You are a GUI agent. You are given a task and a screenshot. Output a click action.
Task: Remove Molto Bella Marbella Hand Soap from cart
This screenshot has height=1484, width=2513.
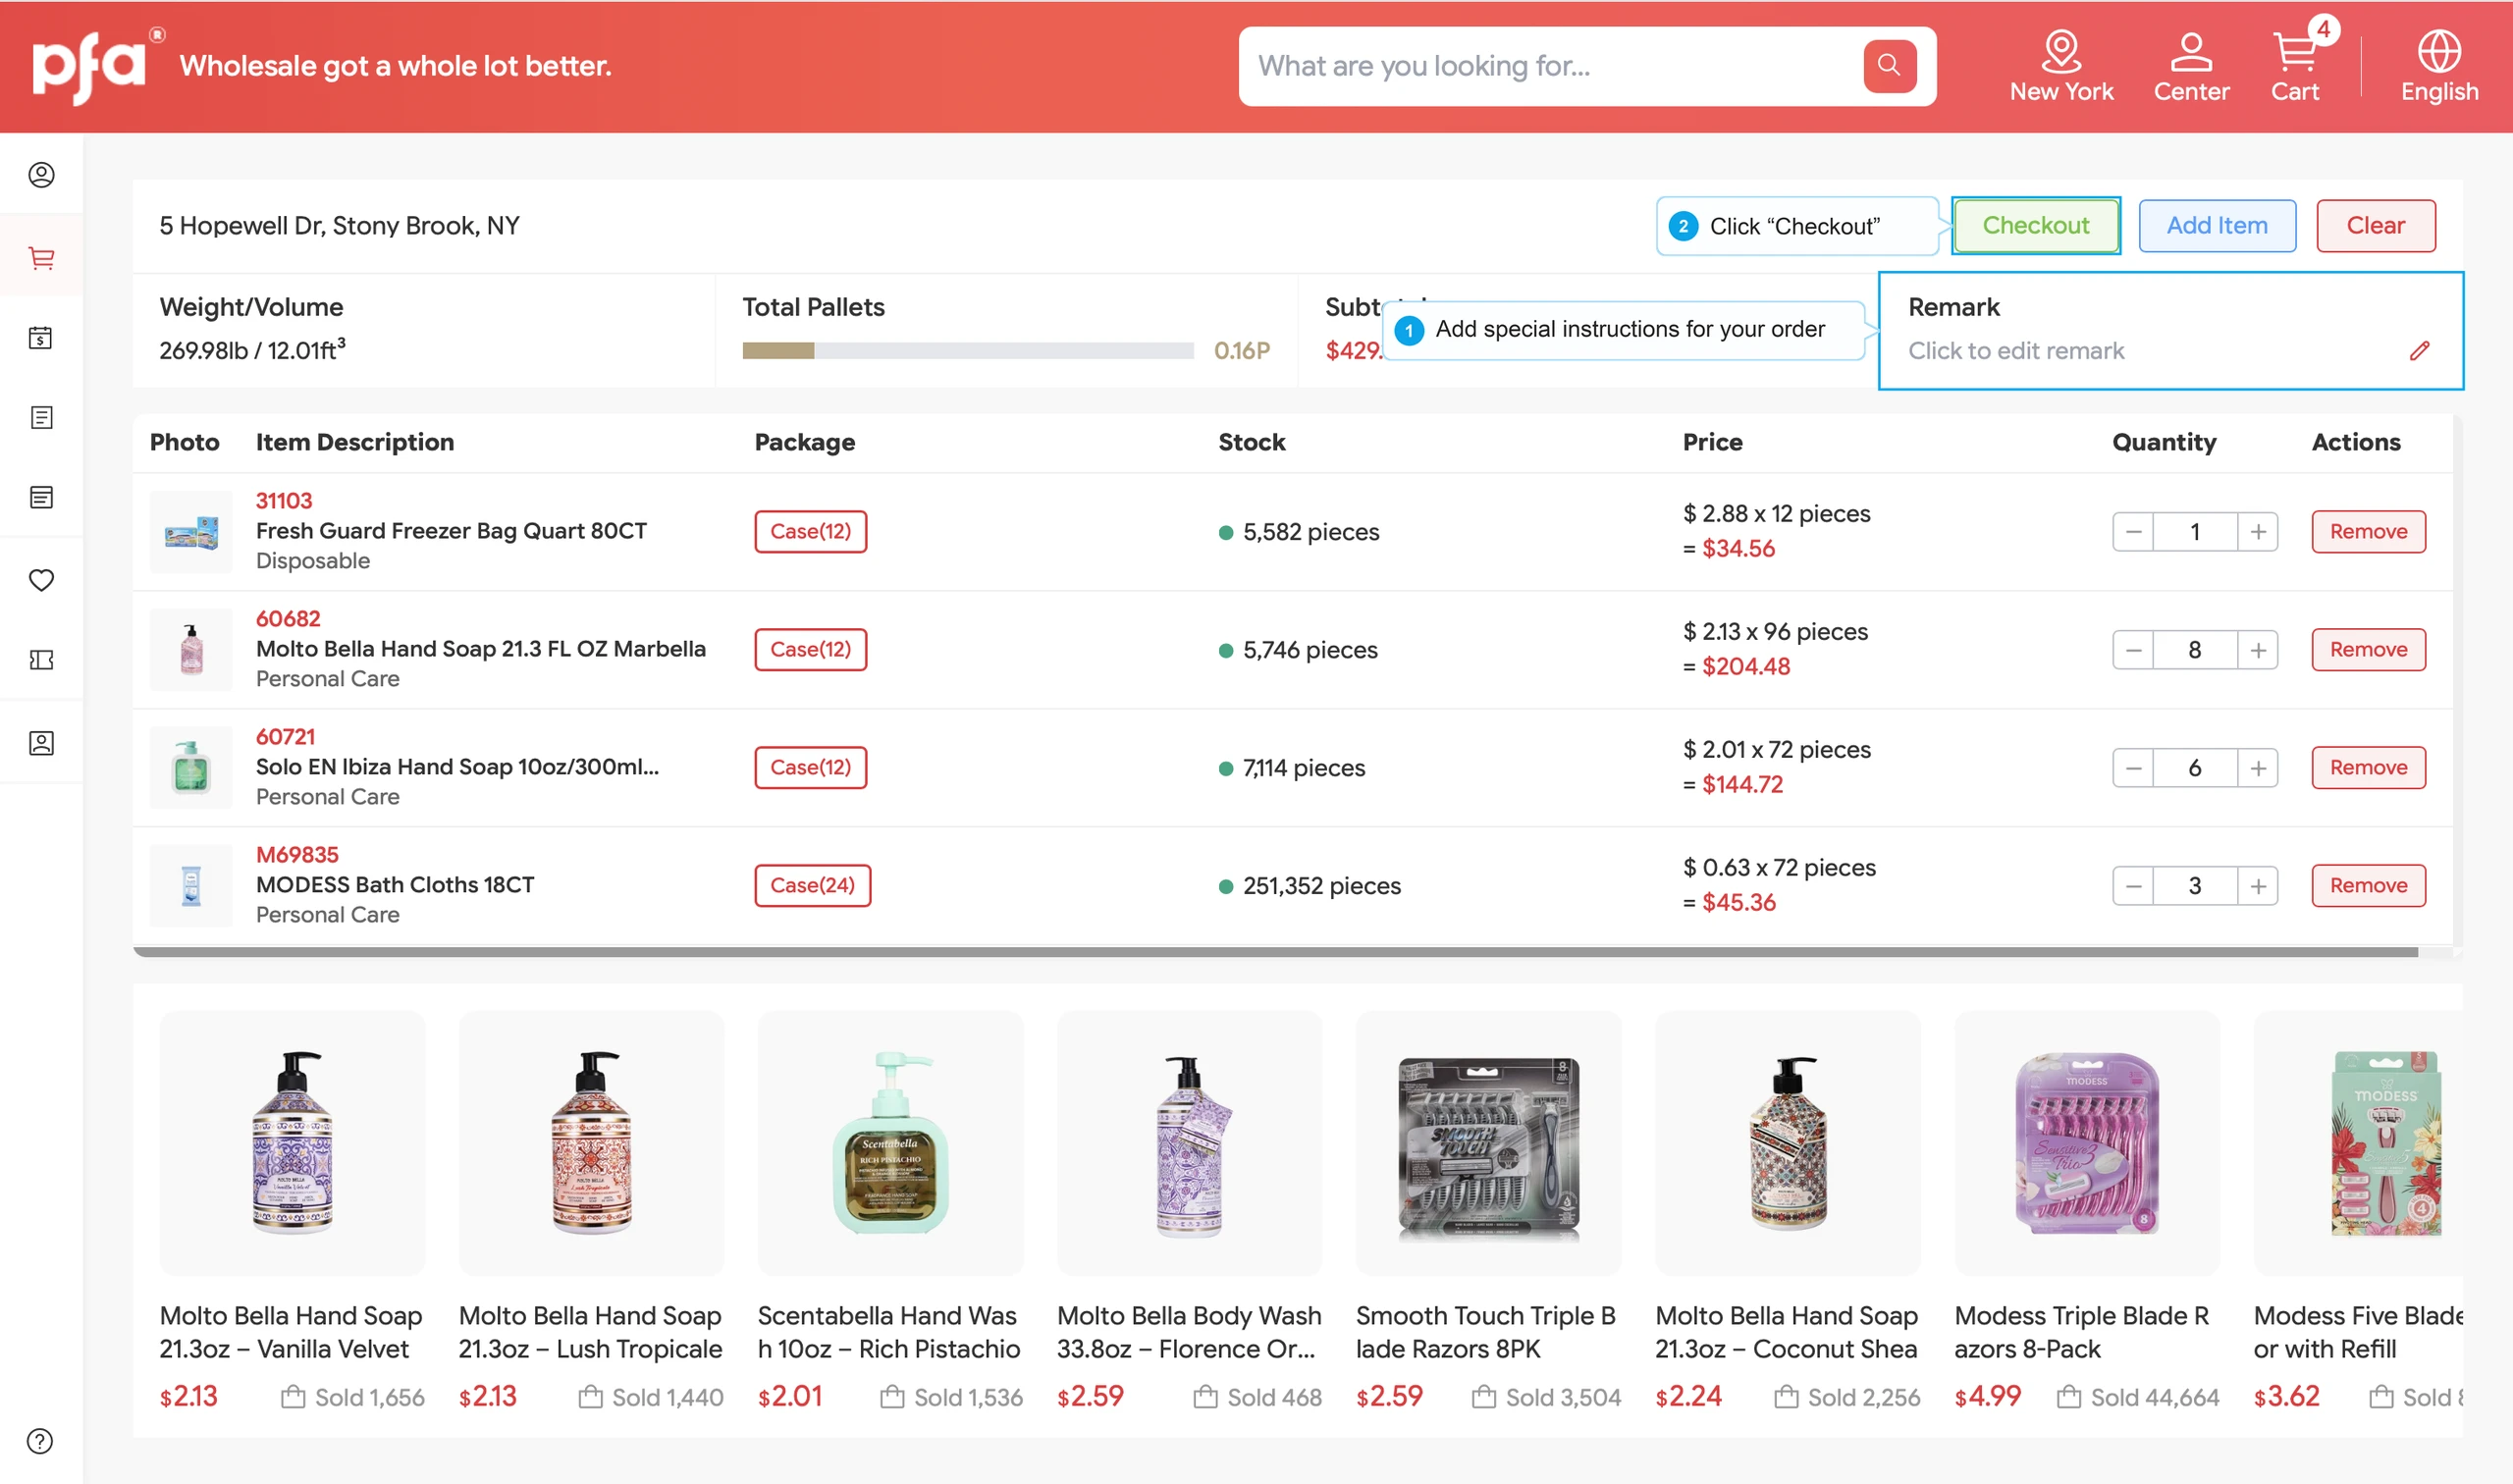pos(2368,650)
